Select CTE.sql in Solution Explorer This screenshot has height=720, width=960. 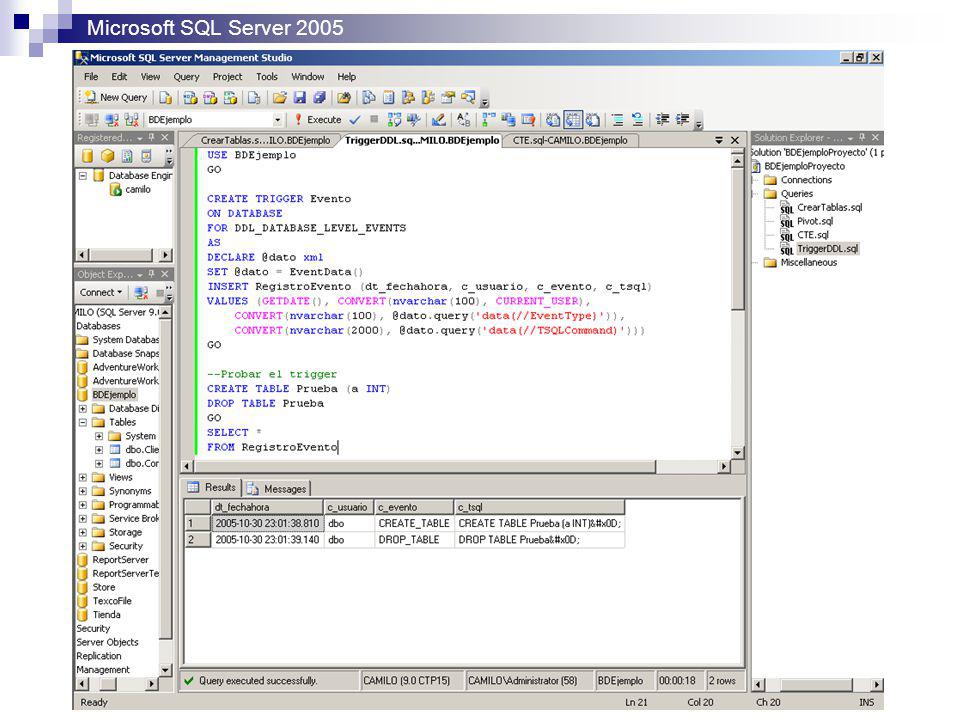(x=812, y=235)
